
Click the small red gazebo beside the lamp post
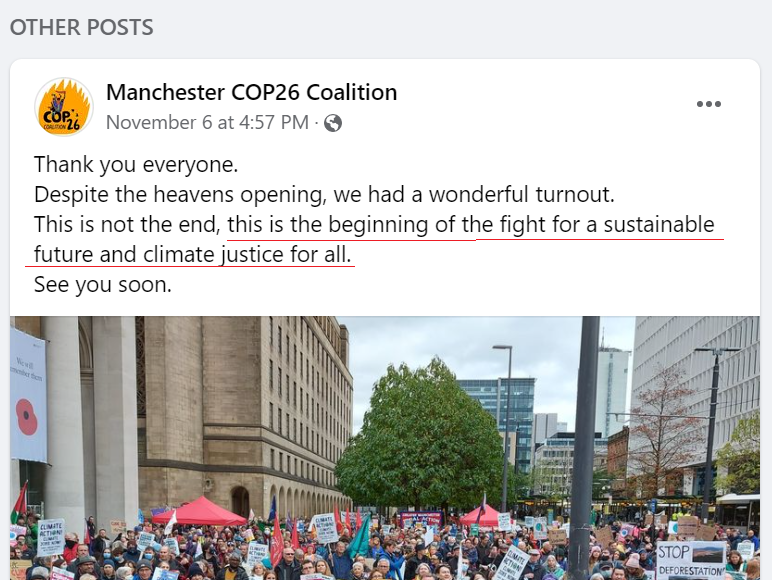coord(480,517)
